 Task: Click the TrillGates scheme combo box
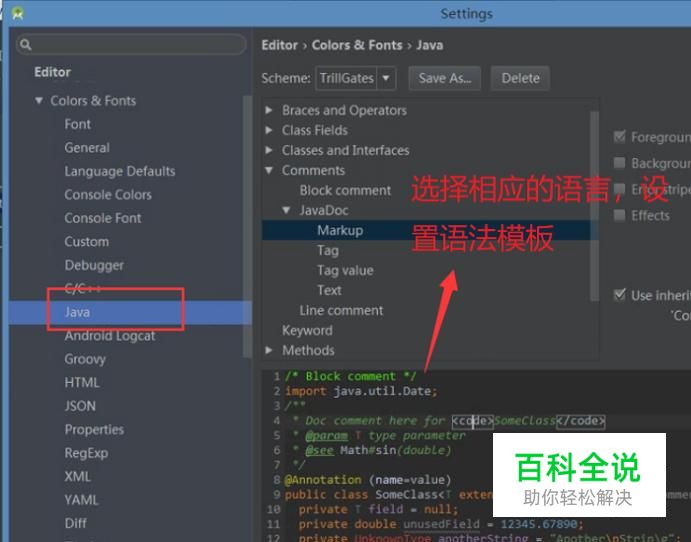[x=355, y=78]
